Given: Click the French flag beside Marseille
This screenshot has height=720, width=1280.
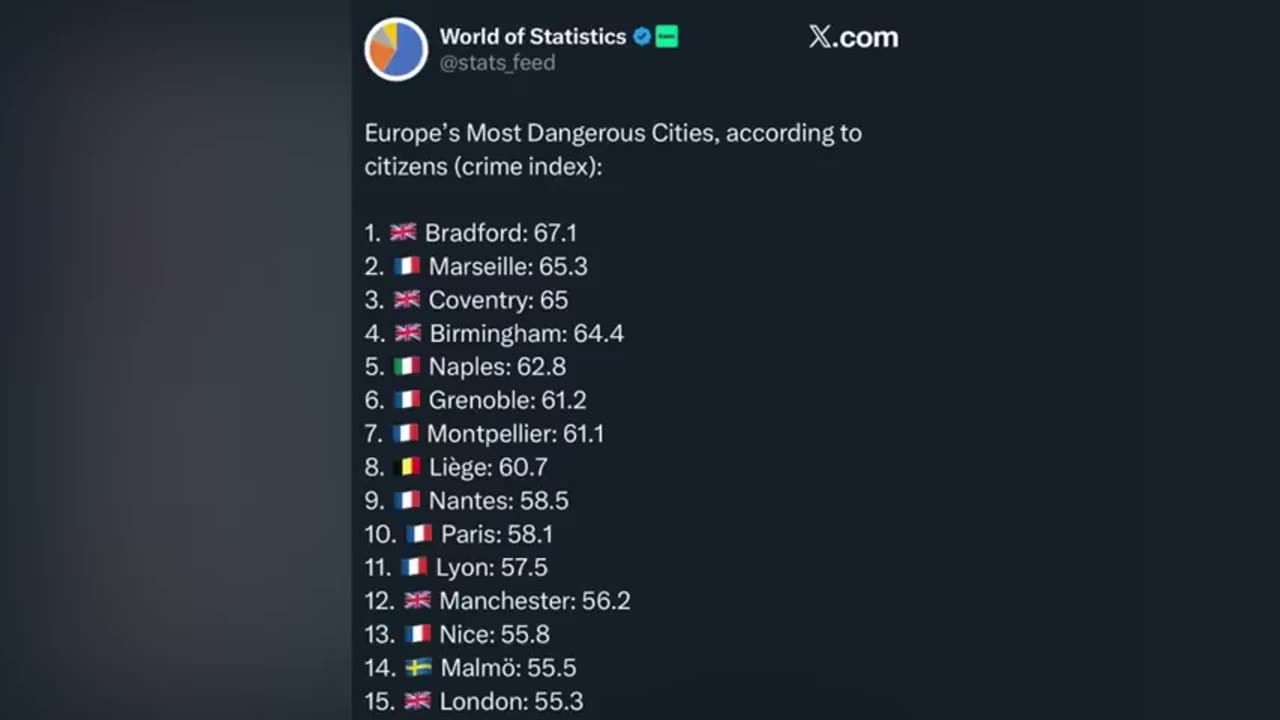Looking at the screenshot, I should pos(407,267).
